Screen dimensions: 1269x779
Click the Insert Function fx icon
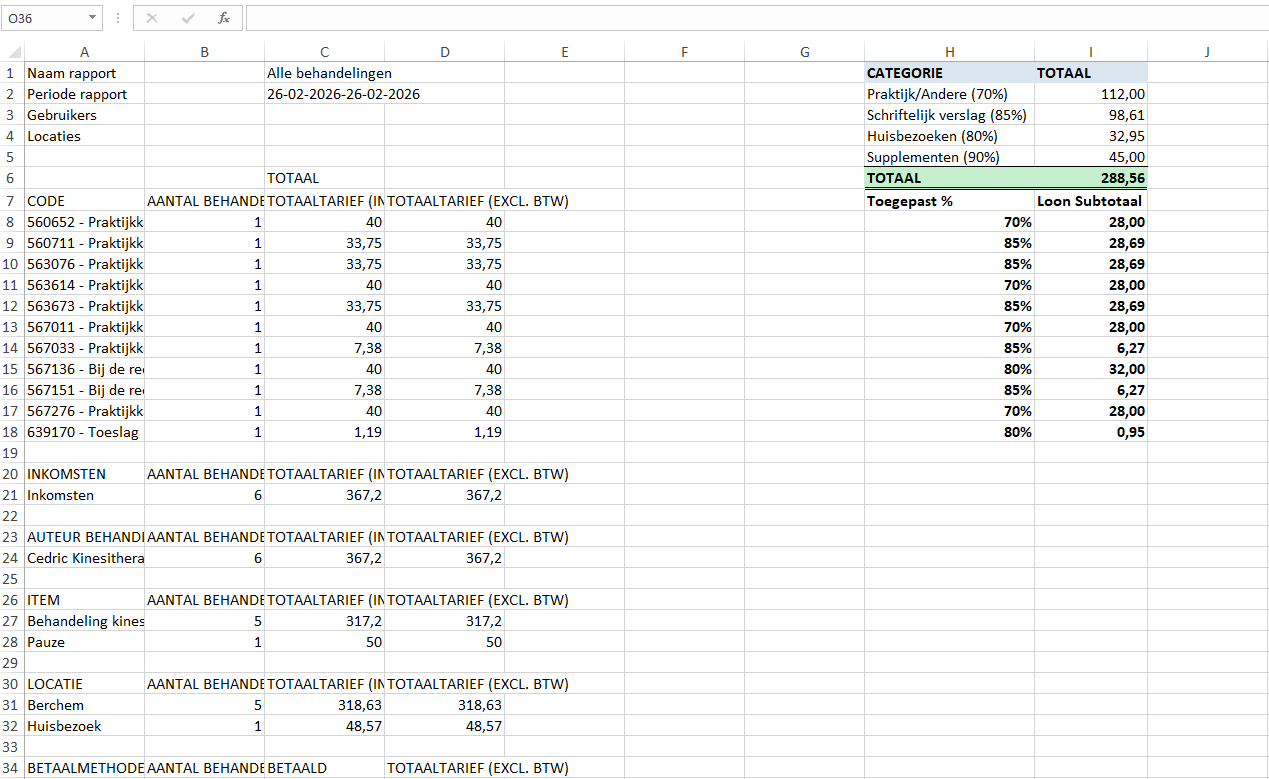tap(224, 18)
